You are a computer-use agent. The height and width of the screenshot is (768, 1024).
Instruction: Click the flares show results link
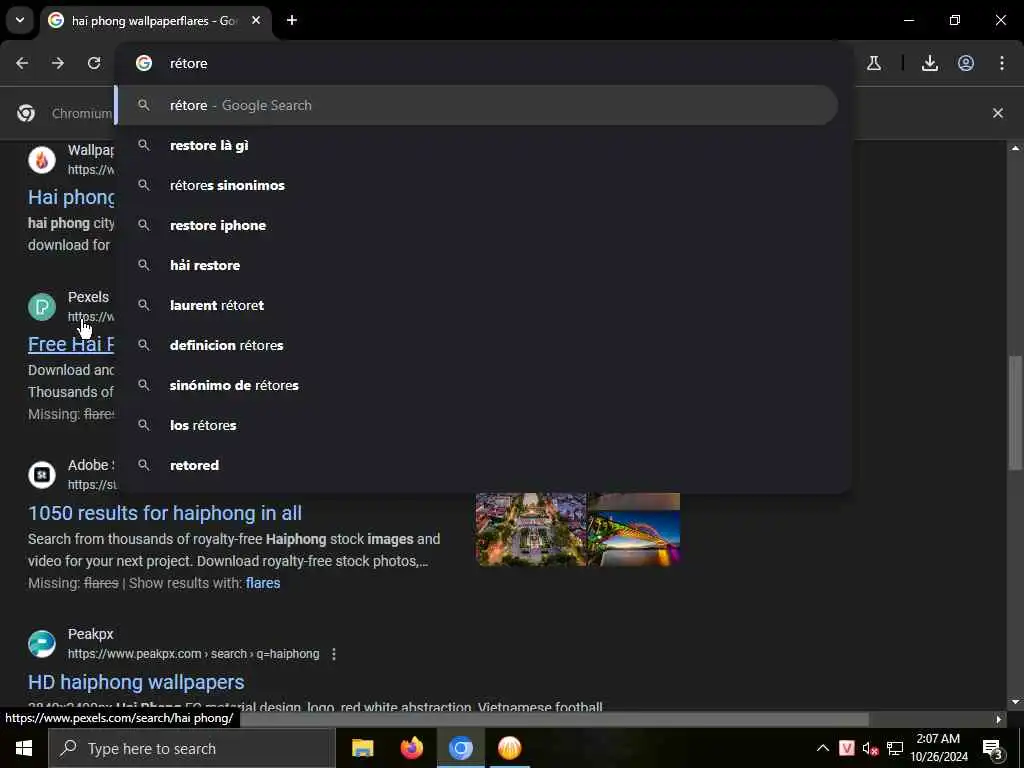(263, 583)
